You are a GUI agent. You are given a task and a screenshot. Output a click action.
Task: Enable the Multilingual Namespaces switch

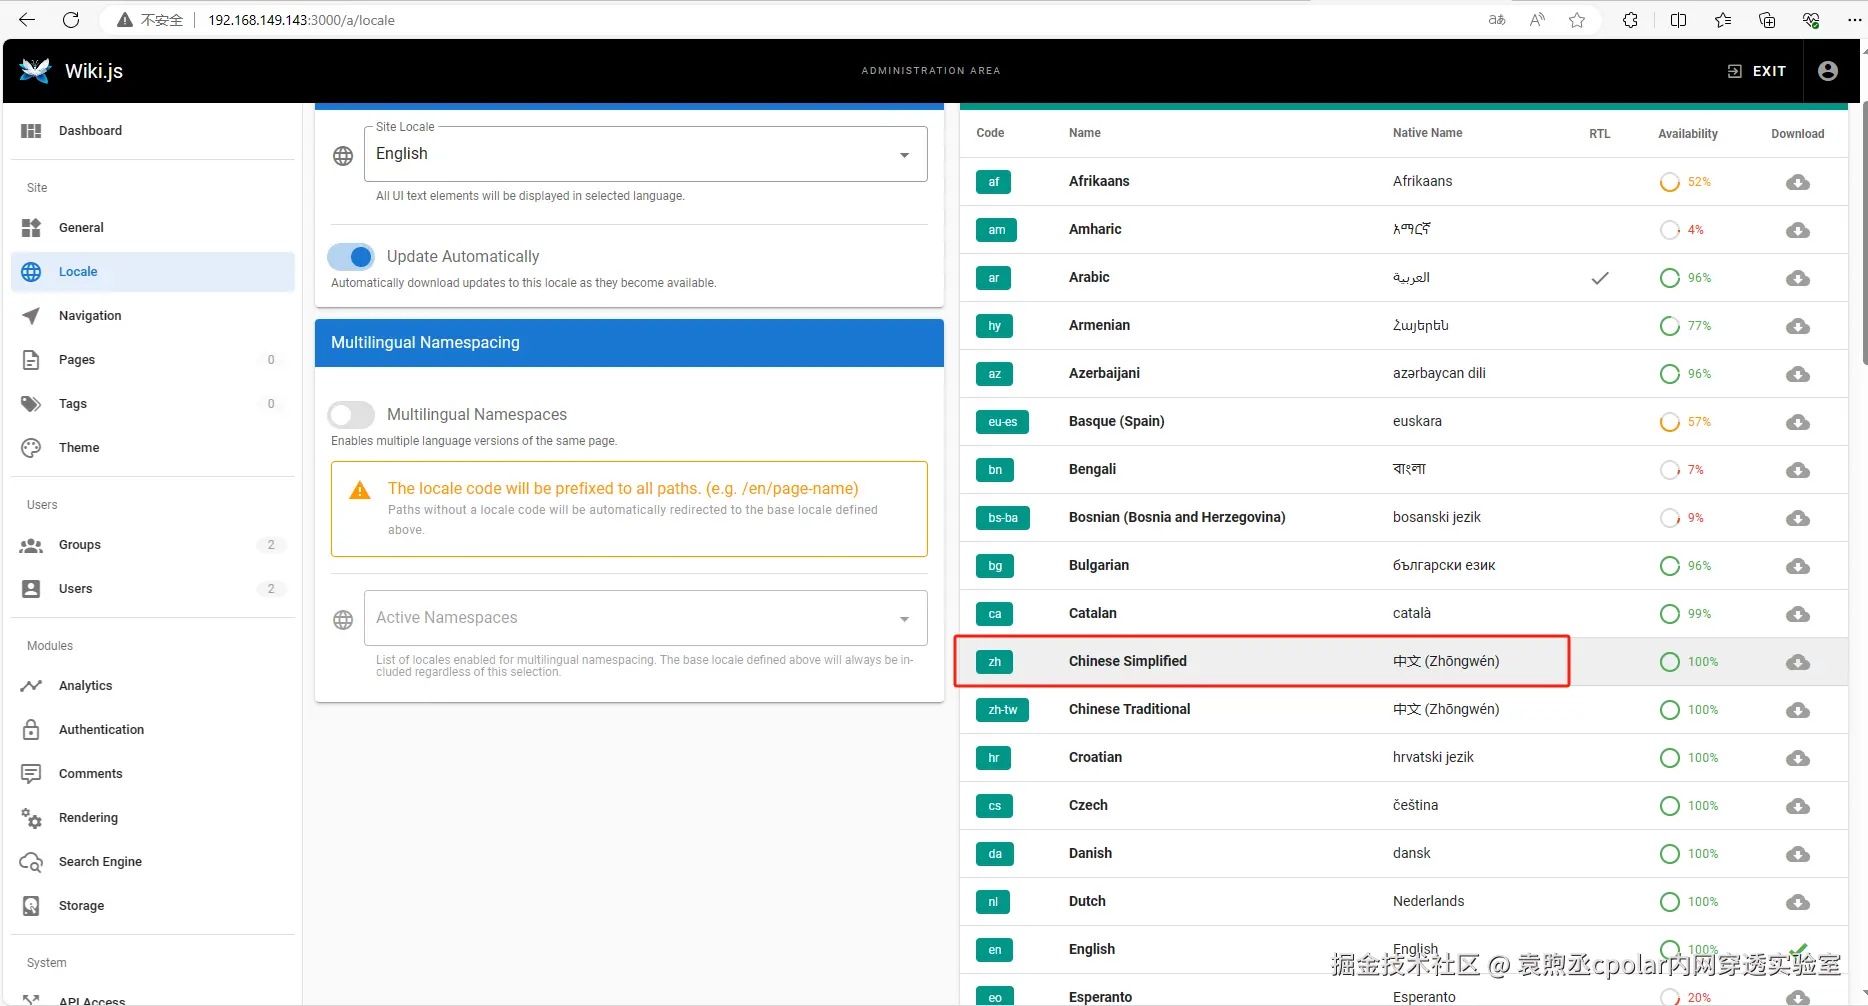(x=351, y=415)
